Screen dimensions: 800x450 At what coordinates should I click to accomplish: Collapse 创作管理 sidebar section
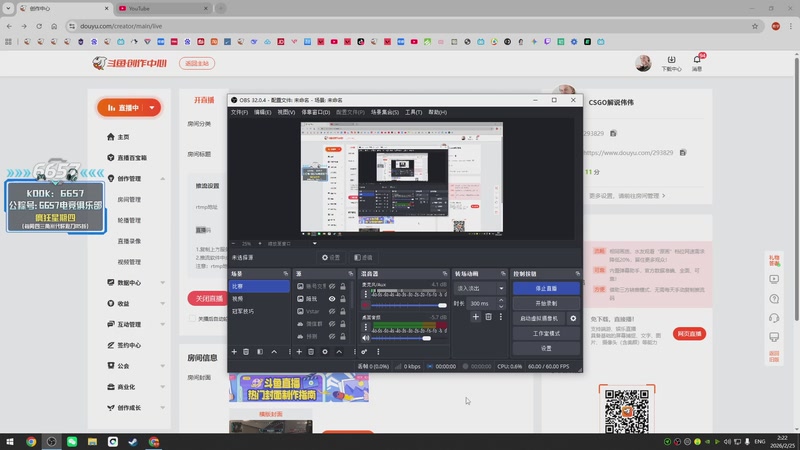[x=162, y=179]
